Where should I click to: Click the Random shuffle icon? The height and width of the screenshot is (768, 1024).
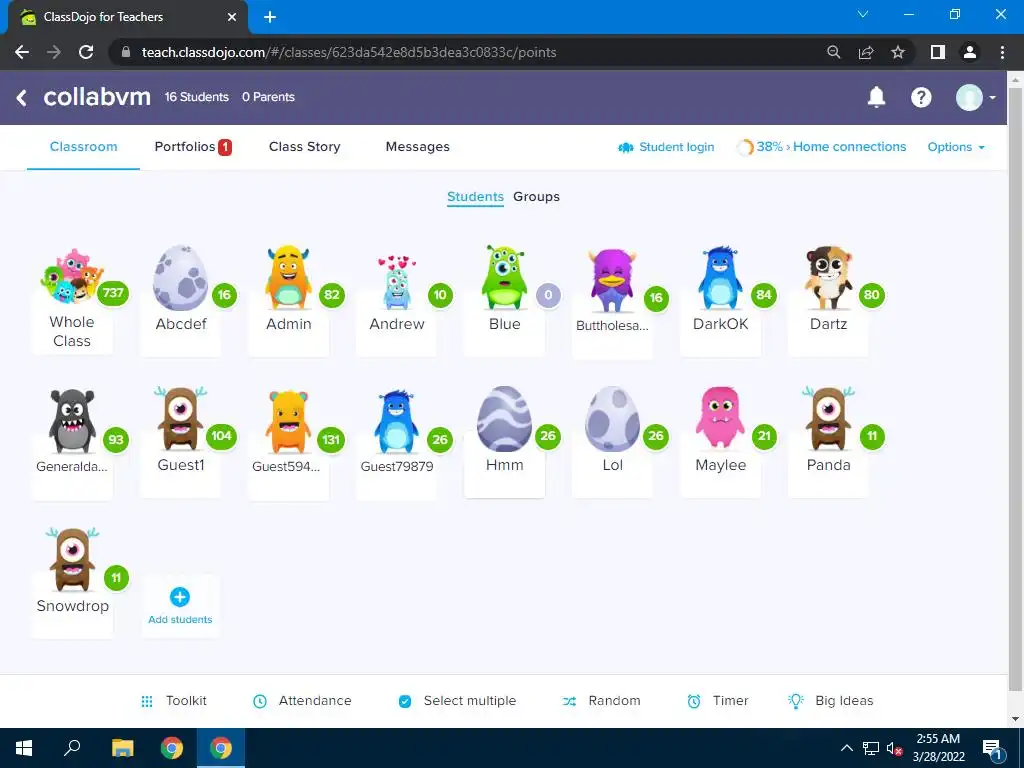point(569,701)
